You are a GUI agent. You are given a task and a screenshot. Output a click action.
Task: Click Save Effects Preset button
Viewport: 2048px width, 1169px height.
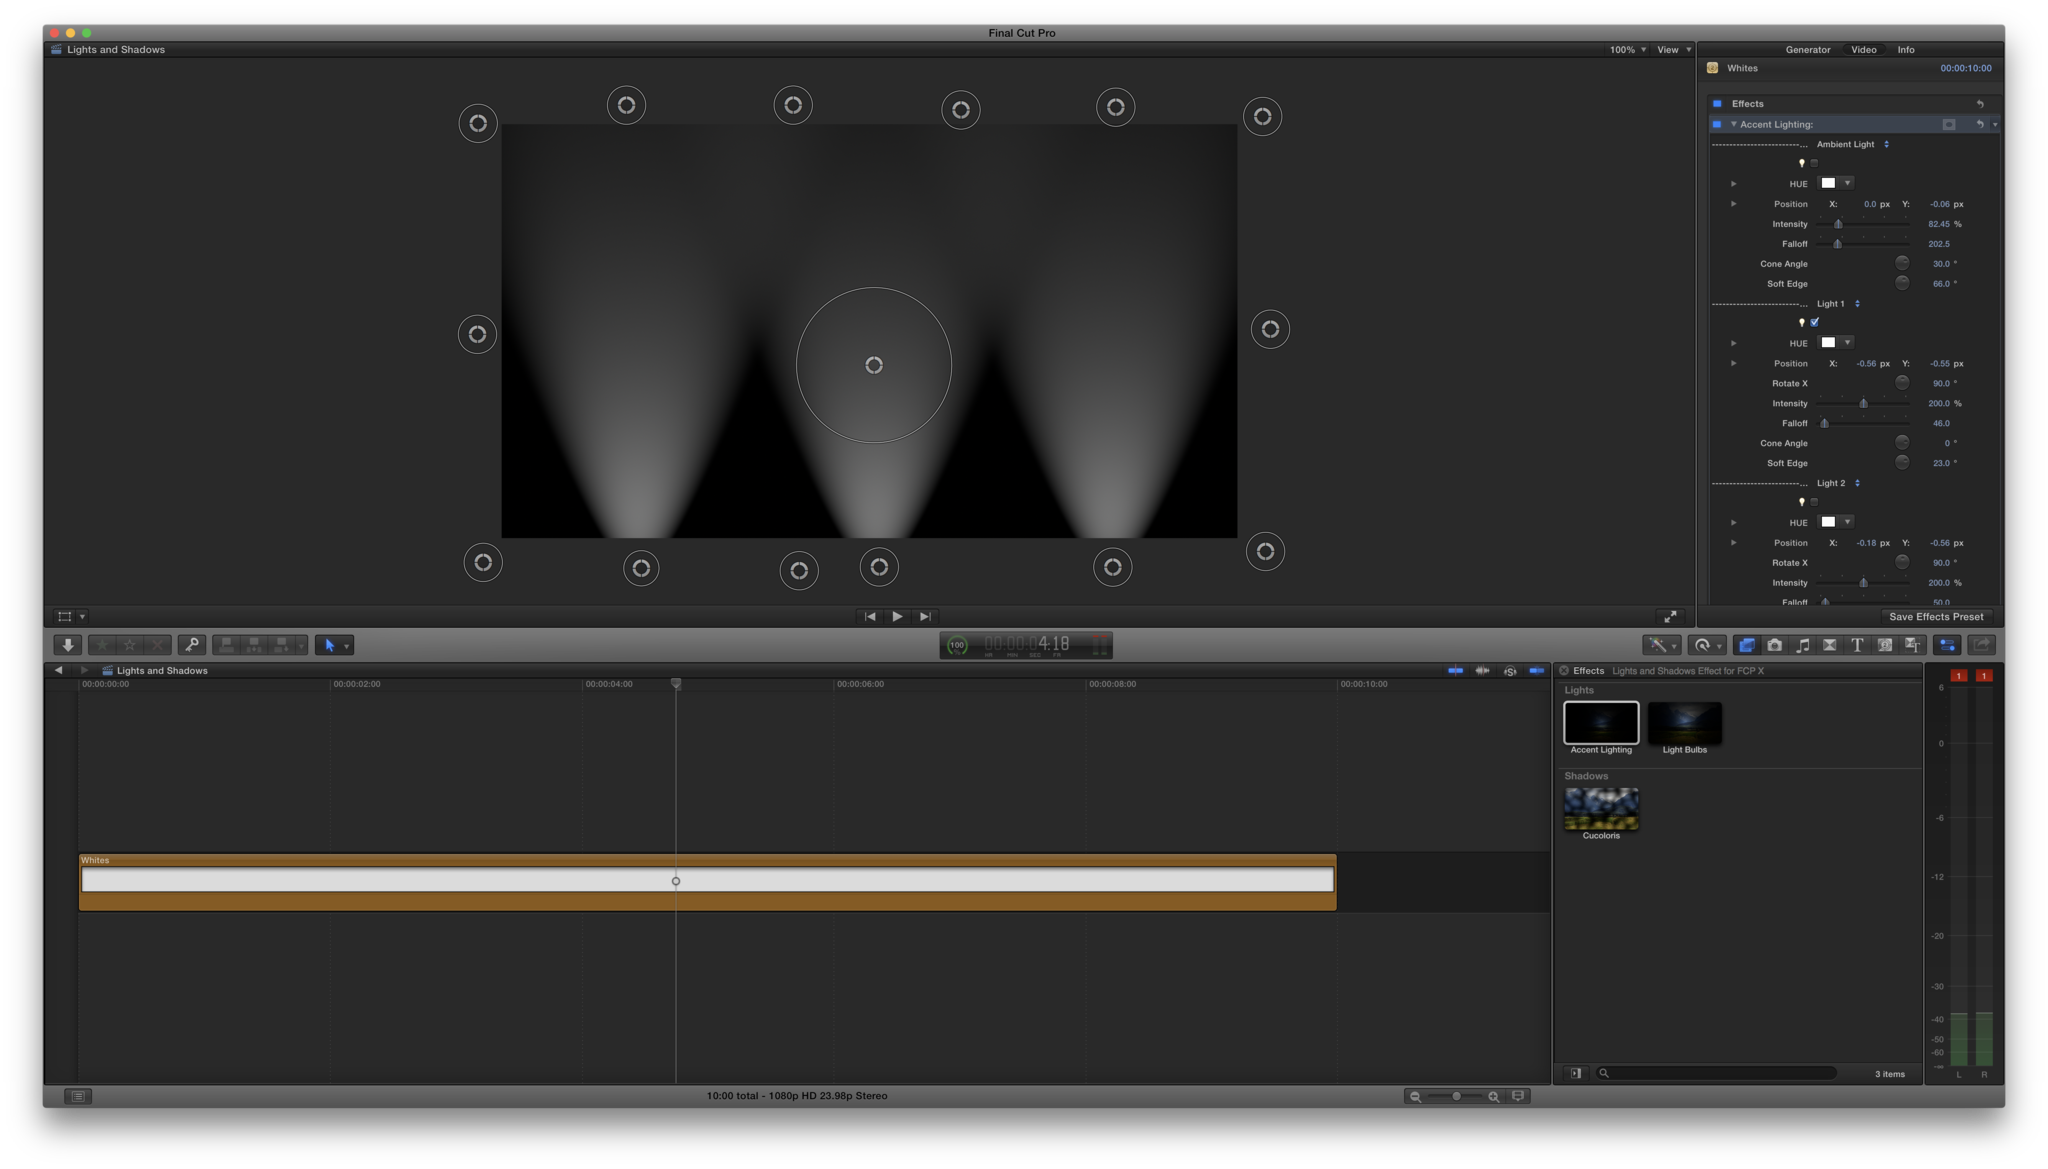click(1935, 617)
